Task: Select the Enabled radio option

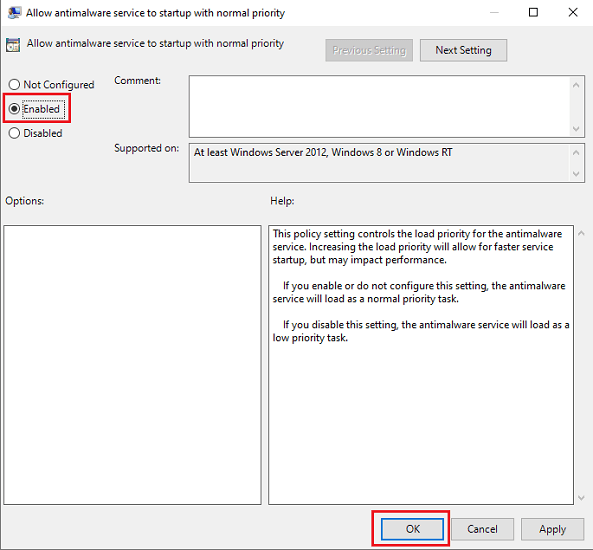Action: pyautogui.click(x=14, y=109)
